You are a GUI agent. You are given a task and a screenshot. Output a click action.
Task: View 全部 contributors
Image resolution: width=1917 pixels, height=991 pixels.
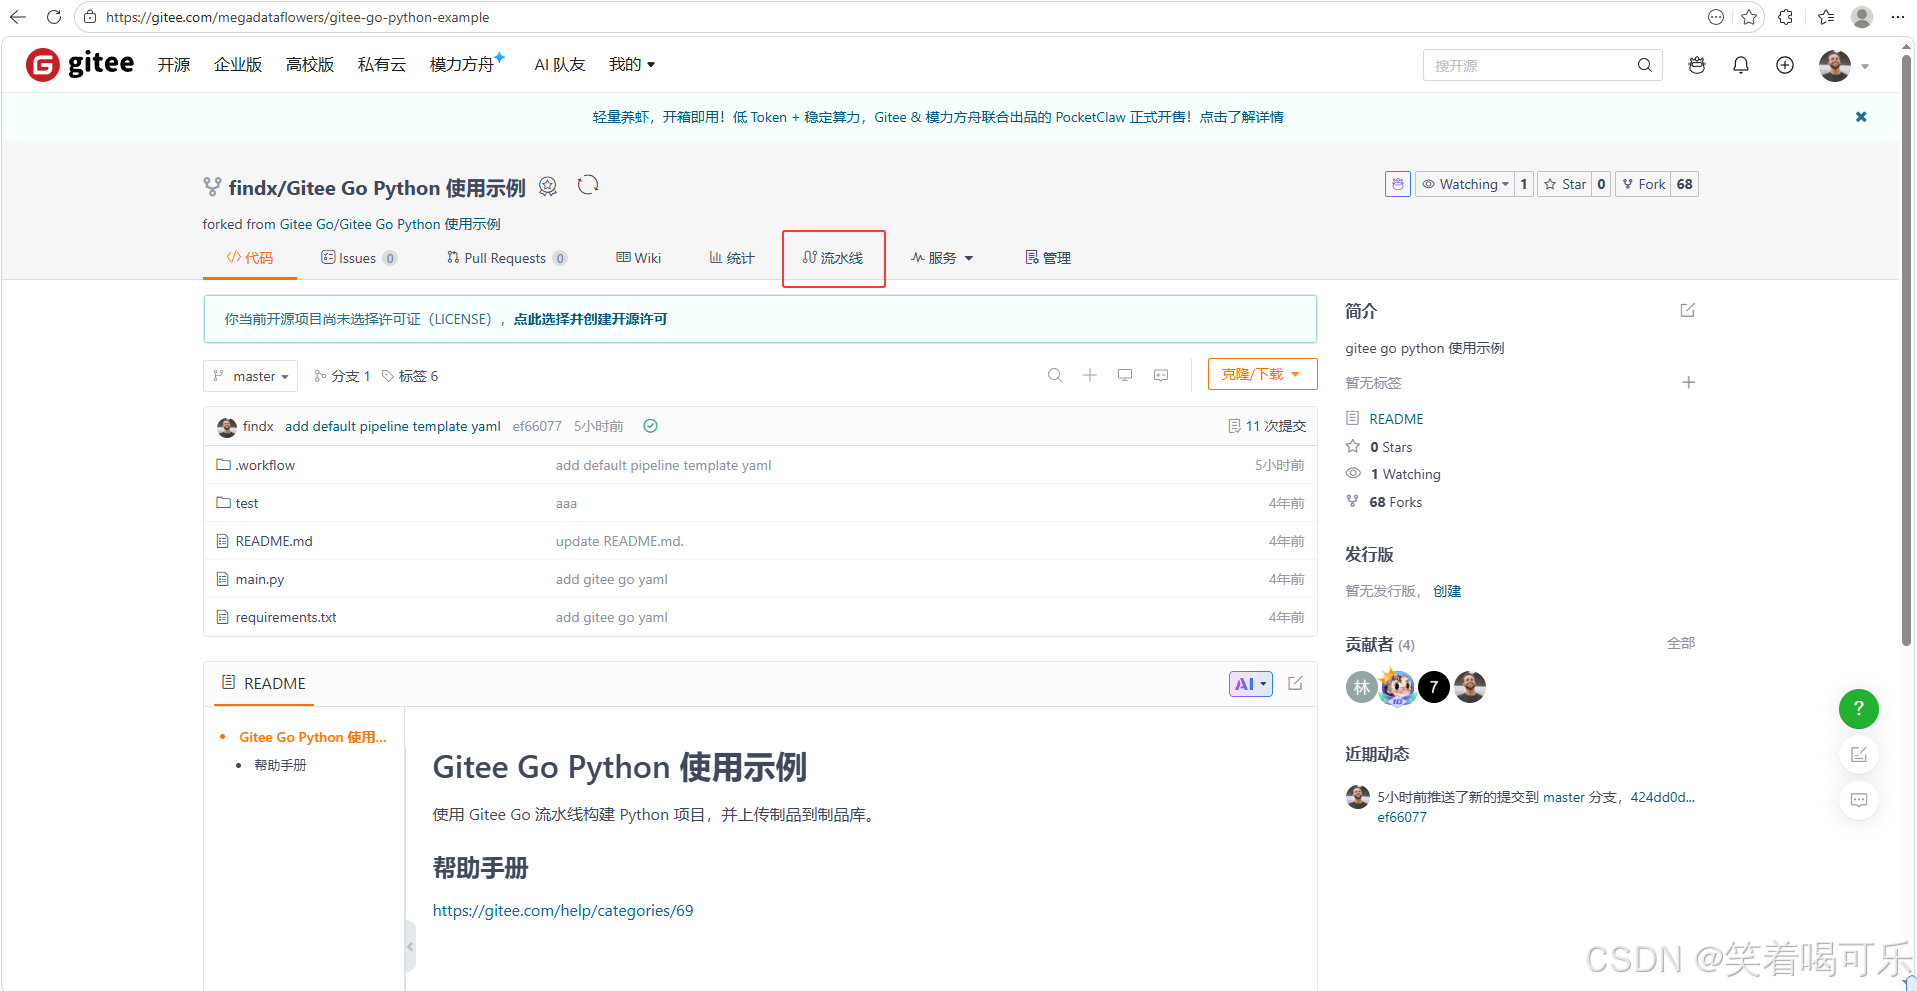pos(1680,643)
